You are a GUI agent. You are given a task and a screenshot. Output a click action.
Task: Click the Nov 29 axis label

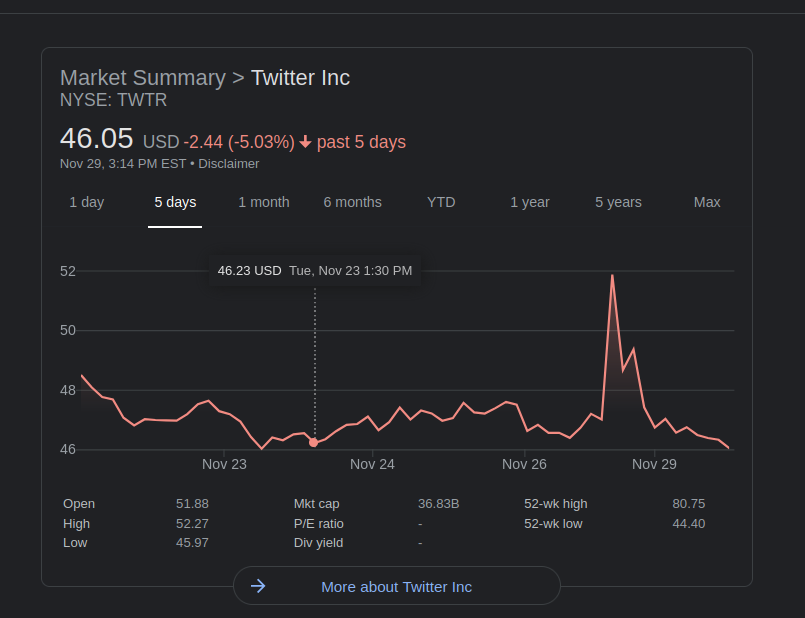coord(654,465)
